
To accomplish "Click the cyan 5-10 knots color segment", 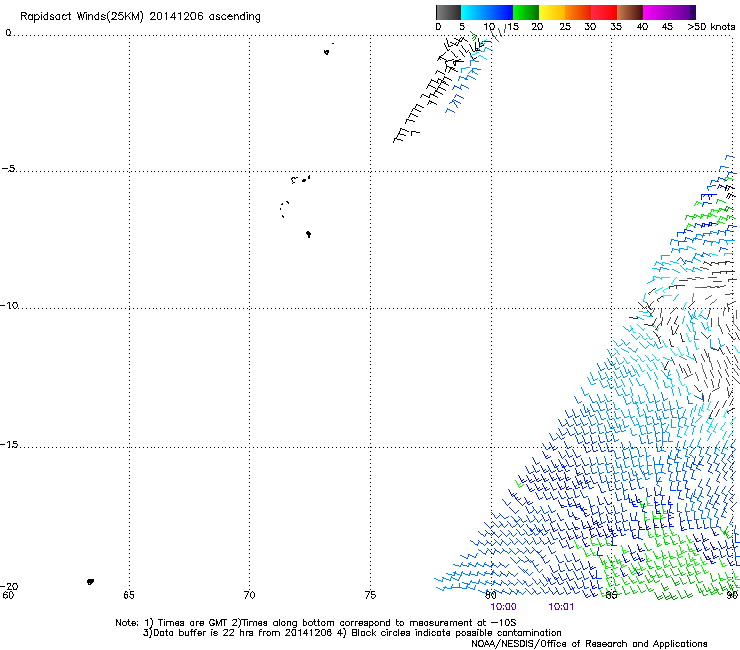I will pyautogui.click(x=474, y=12).
